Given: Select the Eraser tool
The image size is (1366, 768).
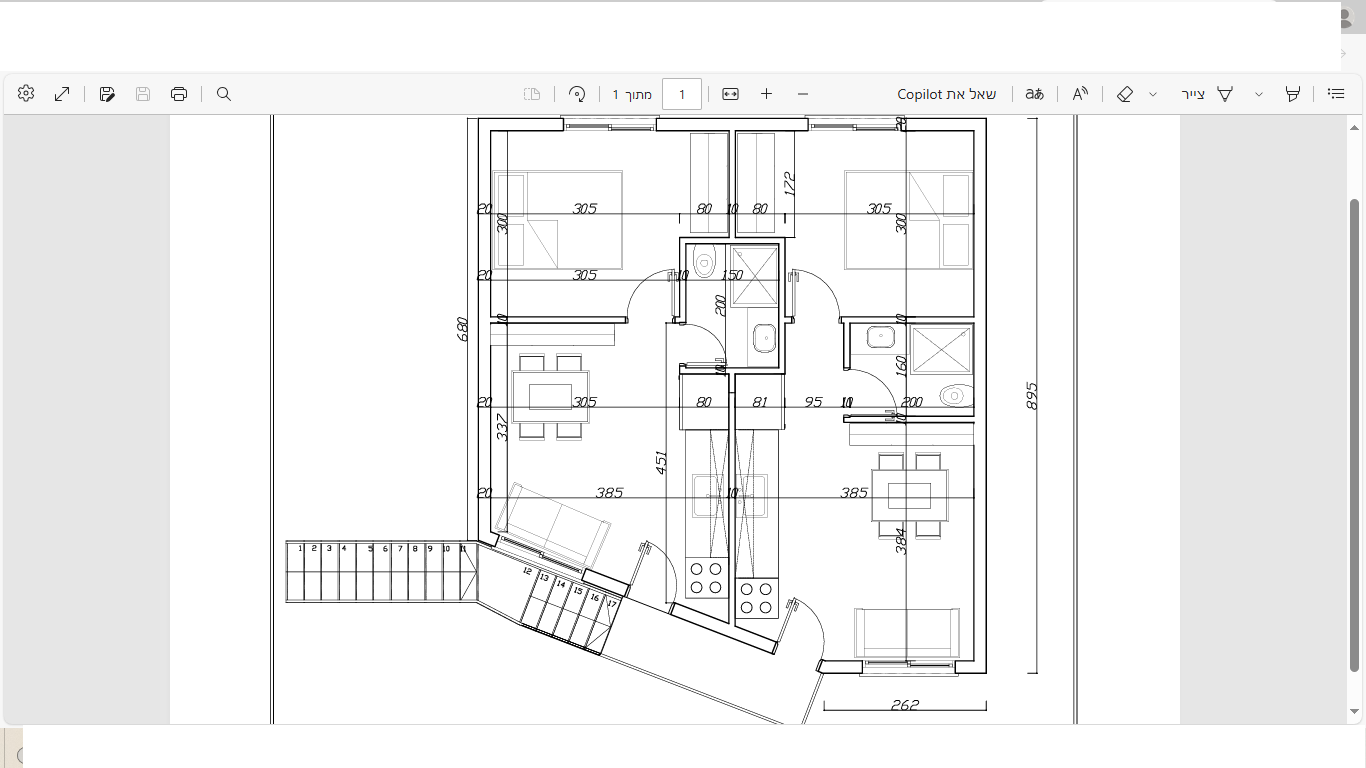Looking at the screenshot, I should coord(1125,94).
